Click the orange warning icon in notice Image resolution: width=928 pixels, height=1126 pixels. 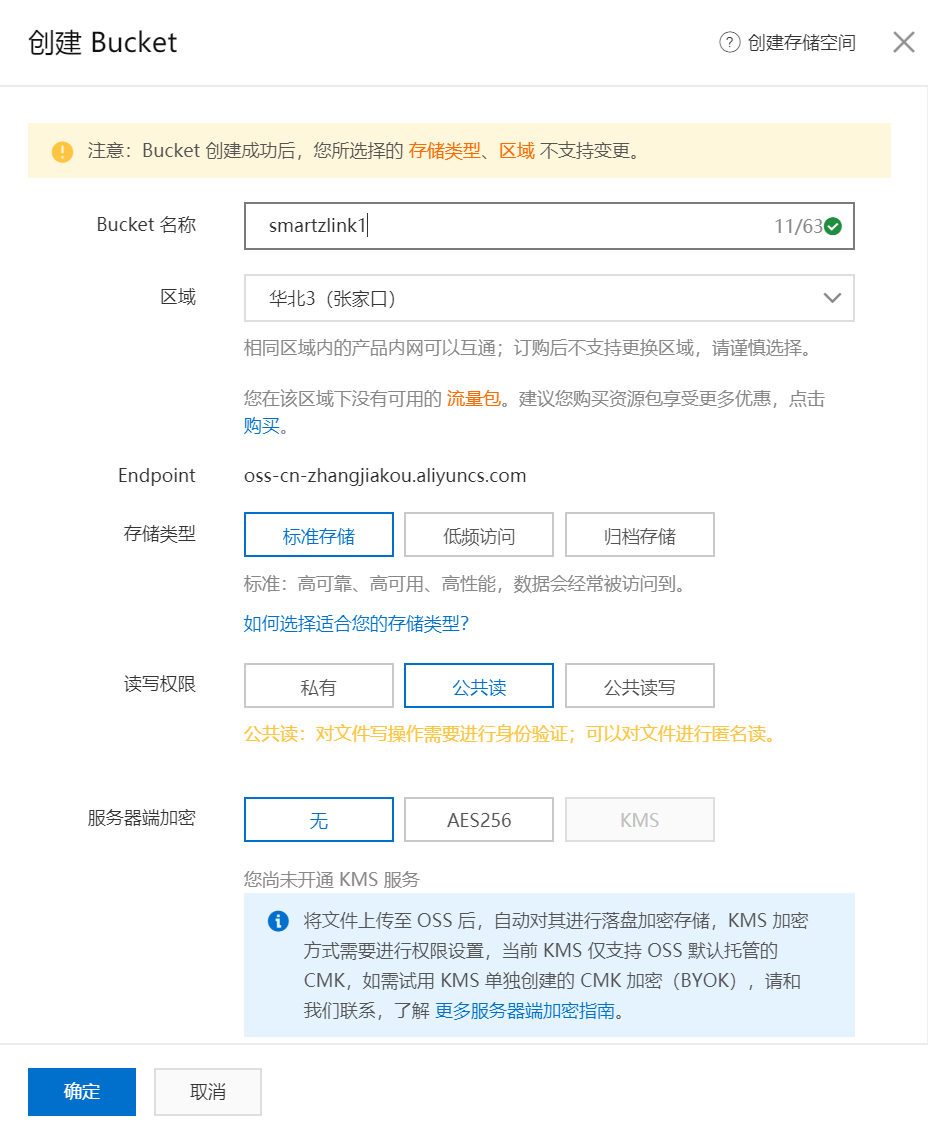tap(62, 152)
